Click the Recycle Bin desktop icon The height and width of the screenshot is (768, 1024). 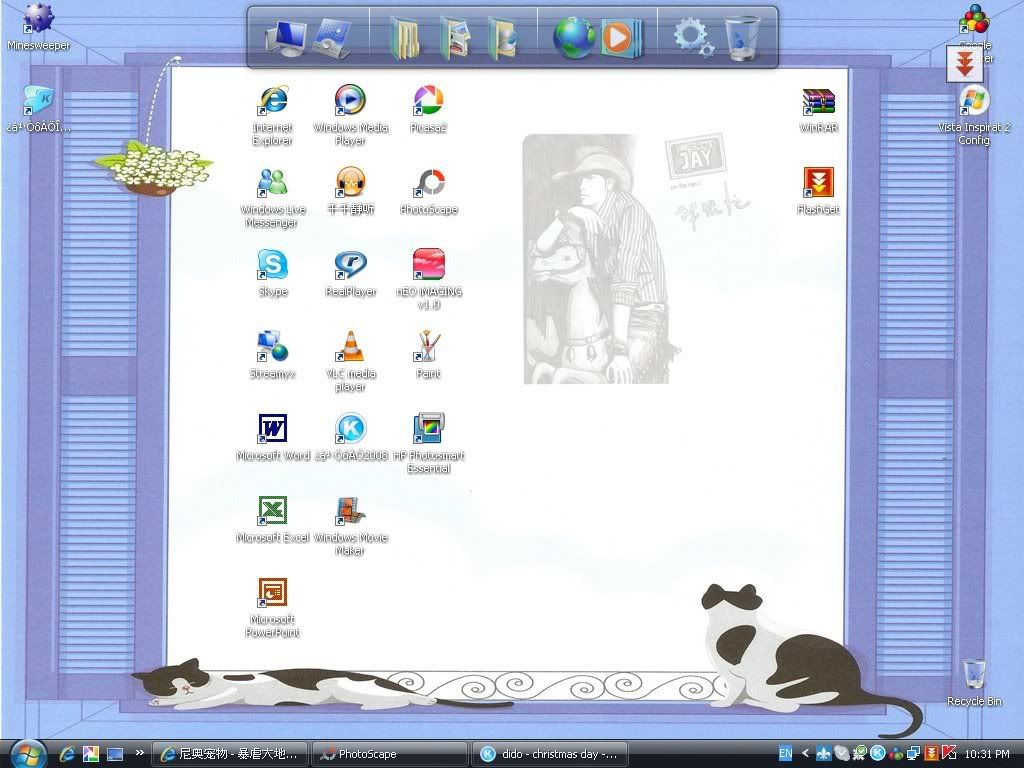973,674
